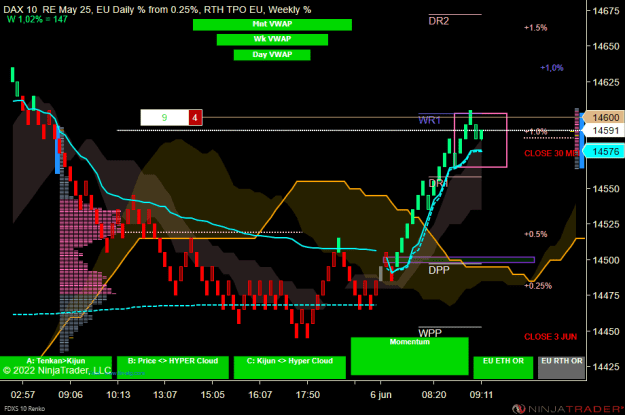Click the DR2 pivot level label
Viewport: 625px width, 415px height.
[438, 21]
